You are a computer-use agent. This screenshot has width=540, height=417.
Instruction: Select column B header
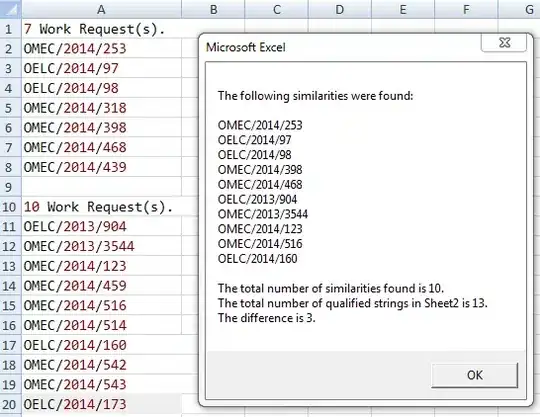point(213,9)
